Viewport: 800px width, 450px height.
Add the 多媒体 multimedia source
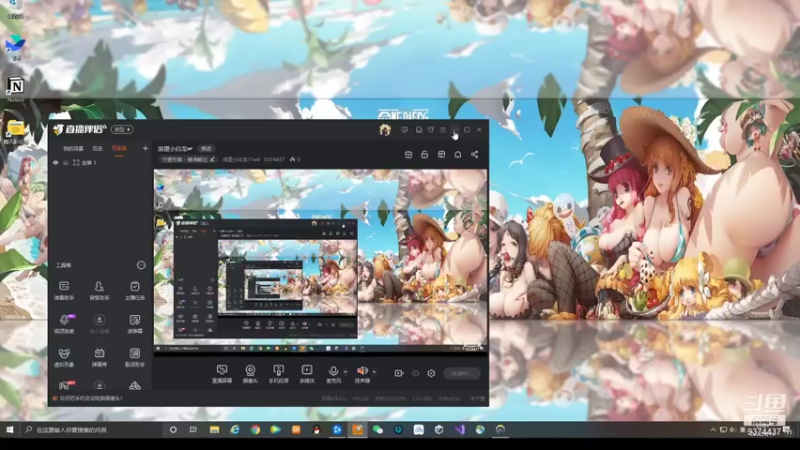tap(307, 373)
